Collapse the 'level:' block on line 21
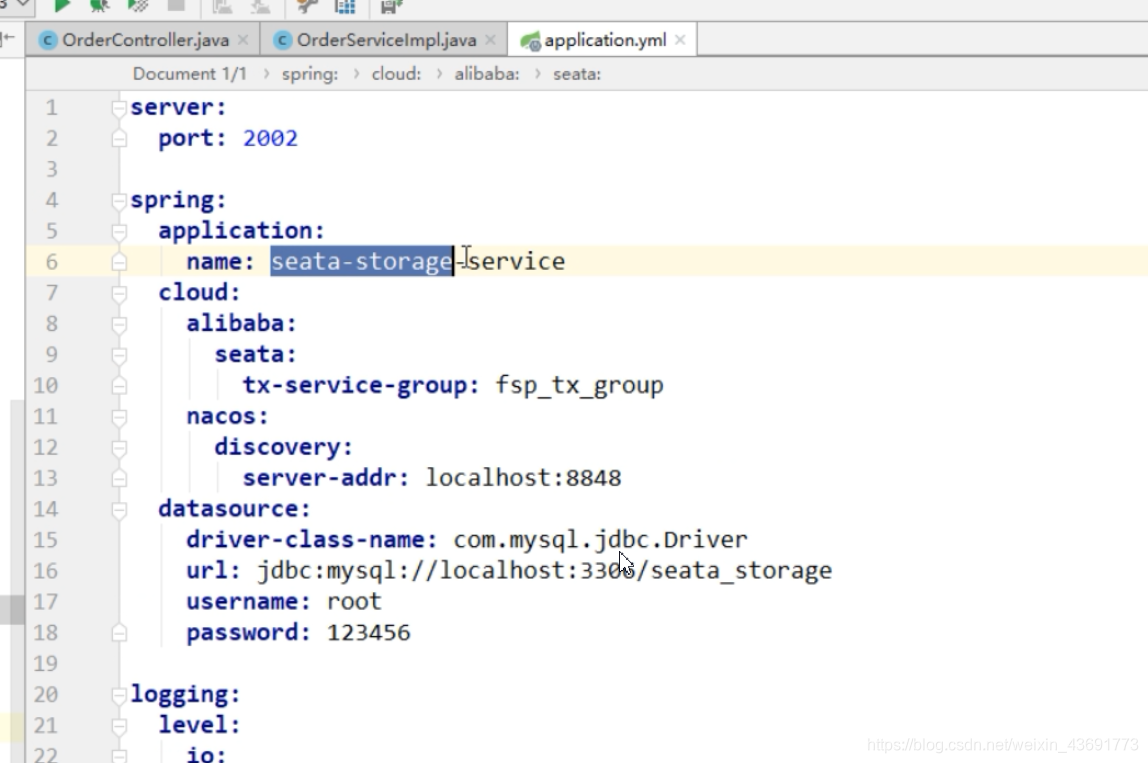The width and height of the screenshot is (1148, 763). click(x=119, y=726)
